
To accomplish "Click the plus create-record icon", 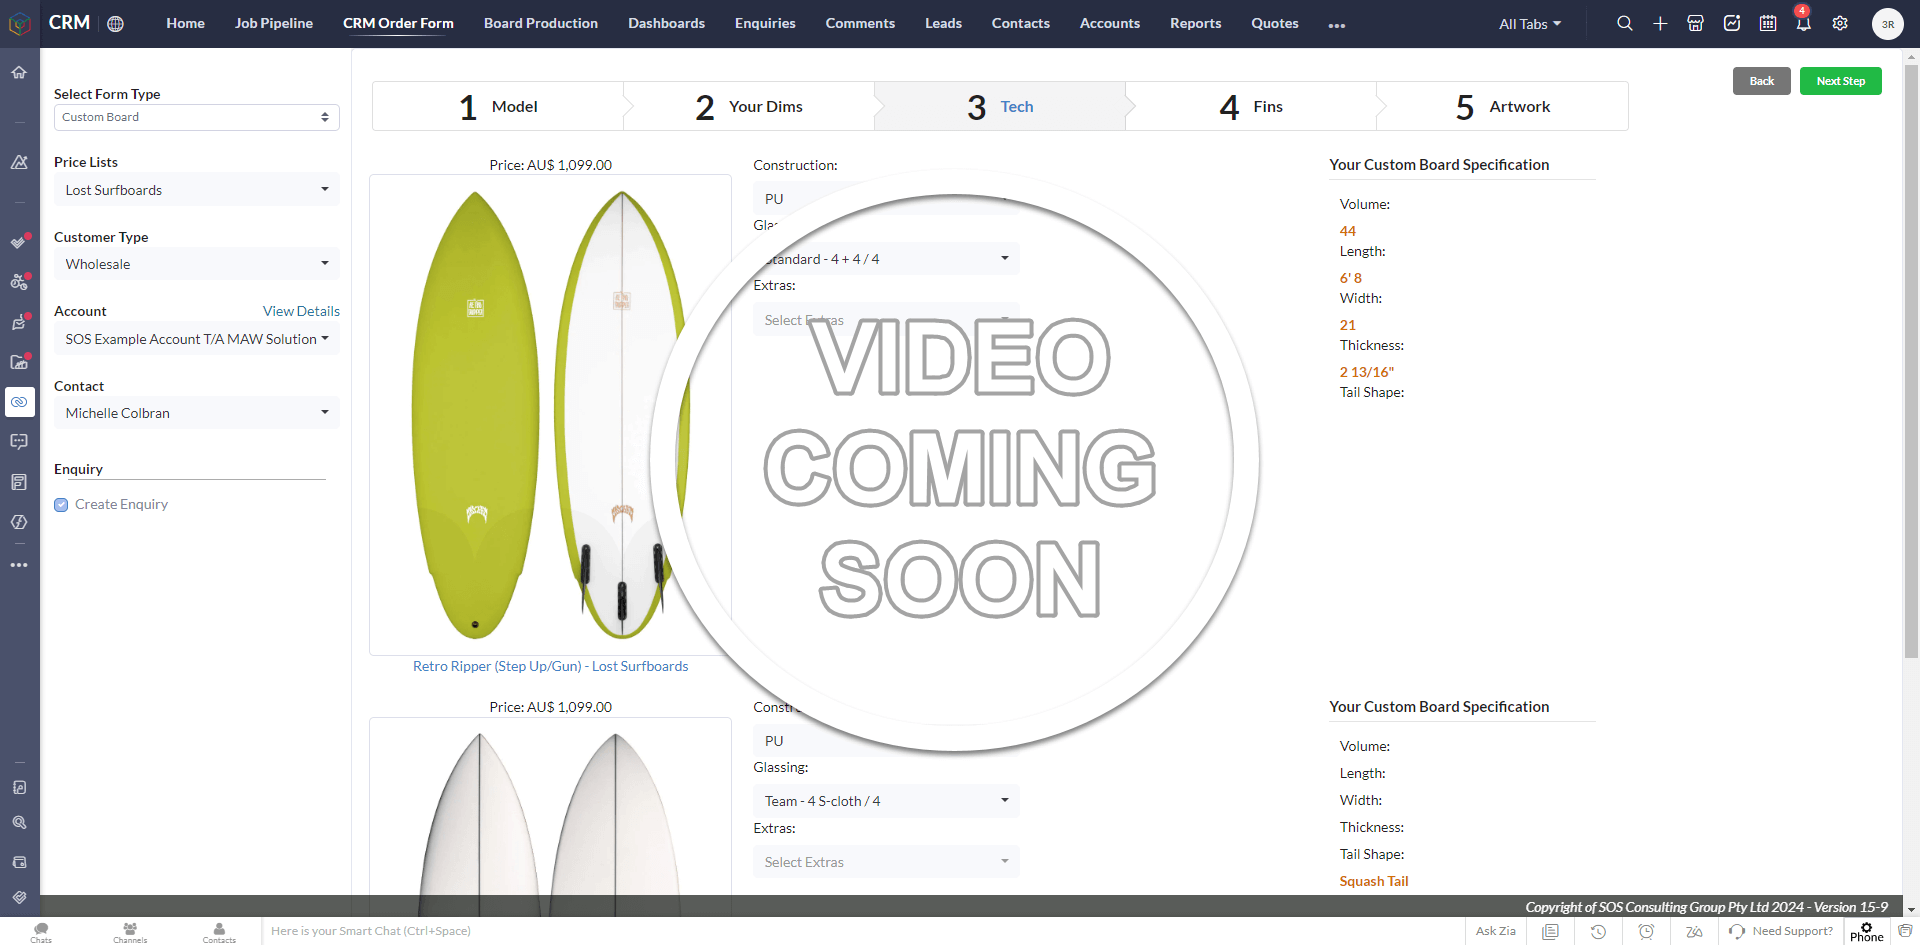I will tap(1660, 23).
